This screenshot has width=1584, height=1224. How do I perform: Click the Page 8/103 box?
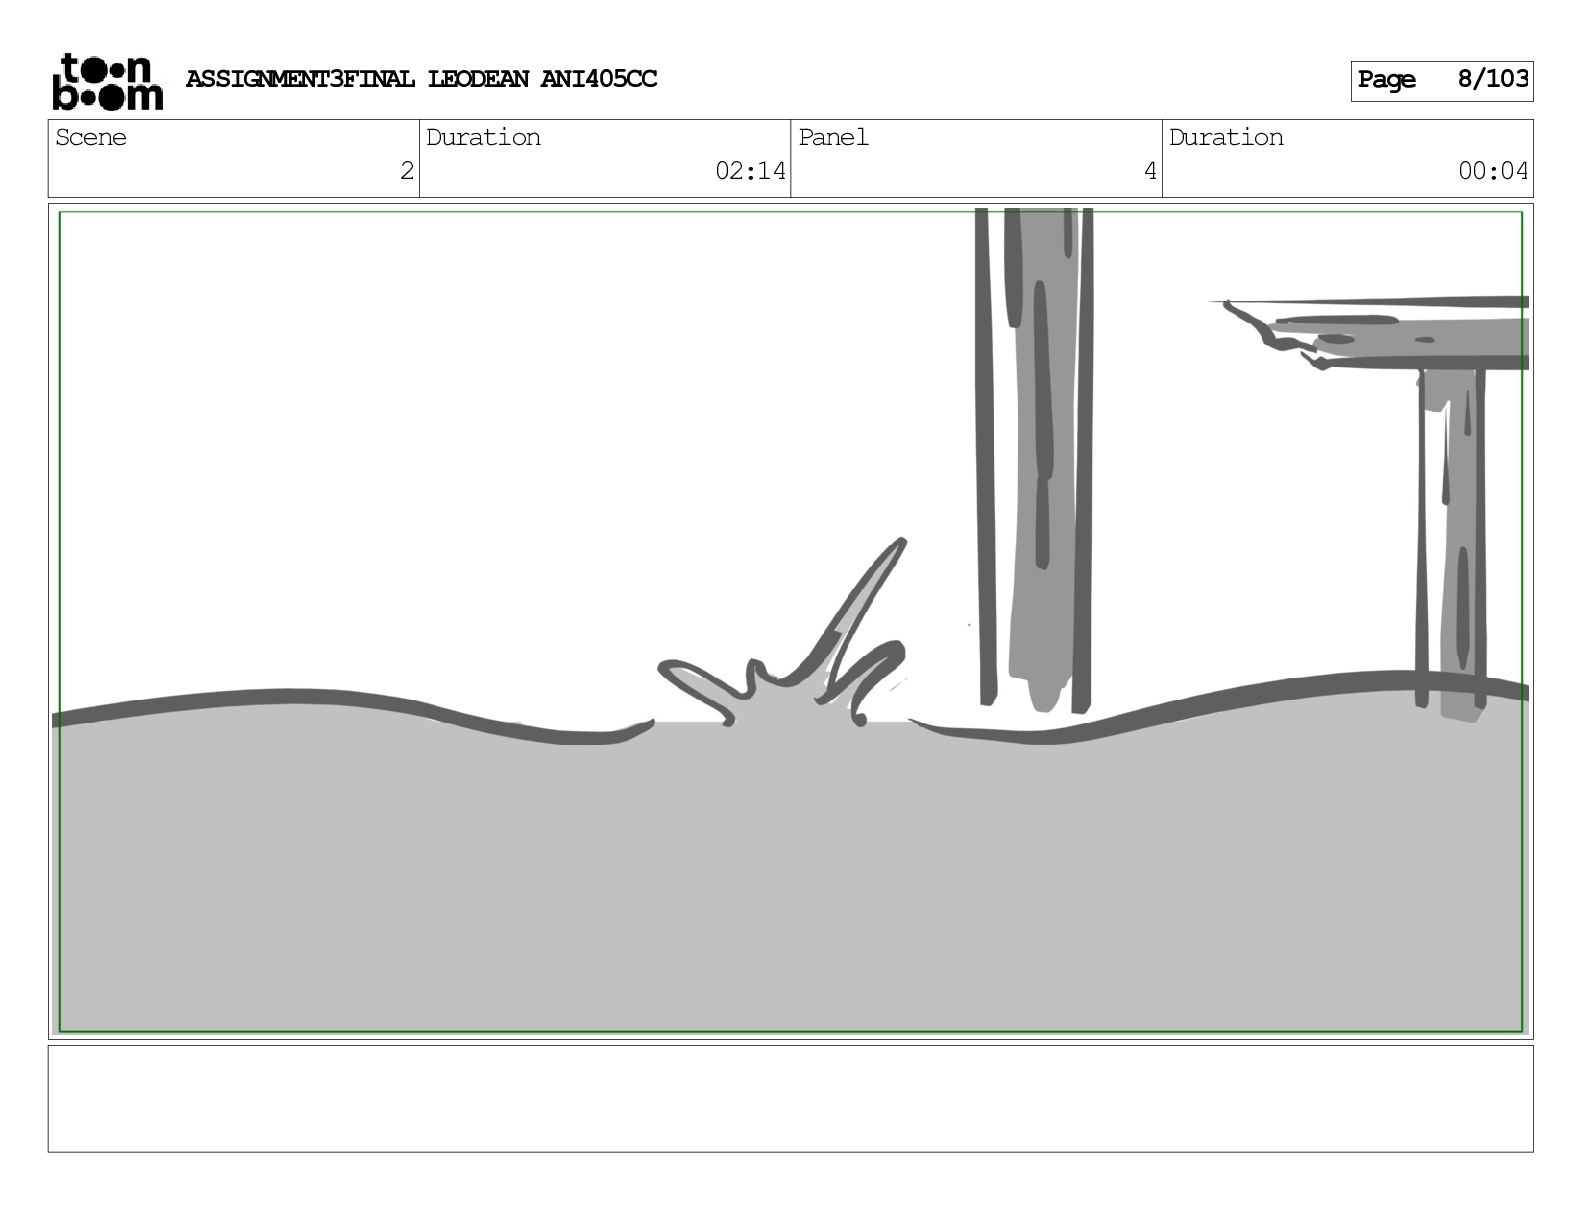1441,80
